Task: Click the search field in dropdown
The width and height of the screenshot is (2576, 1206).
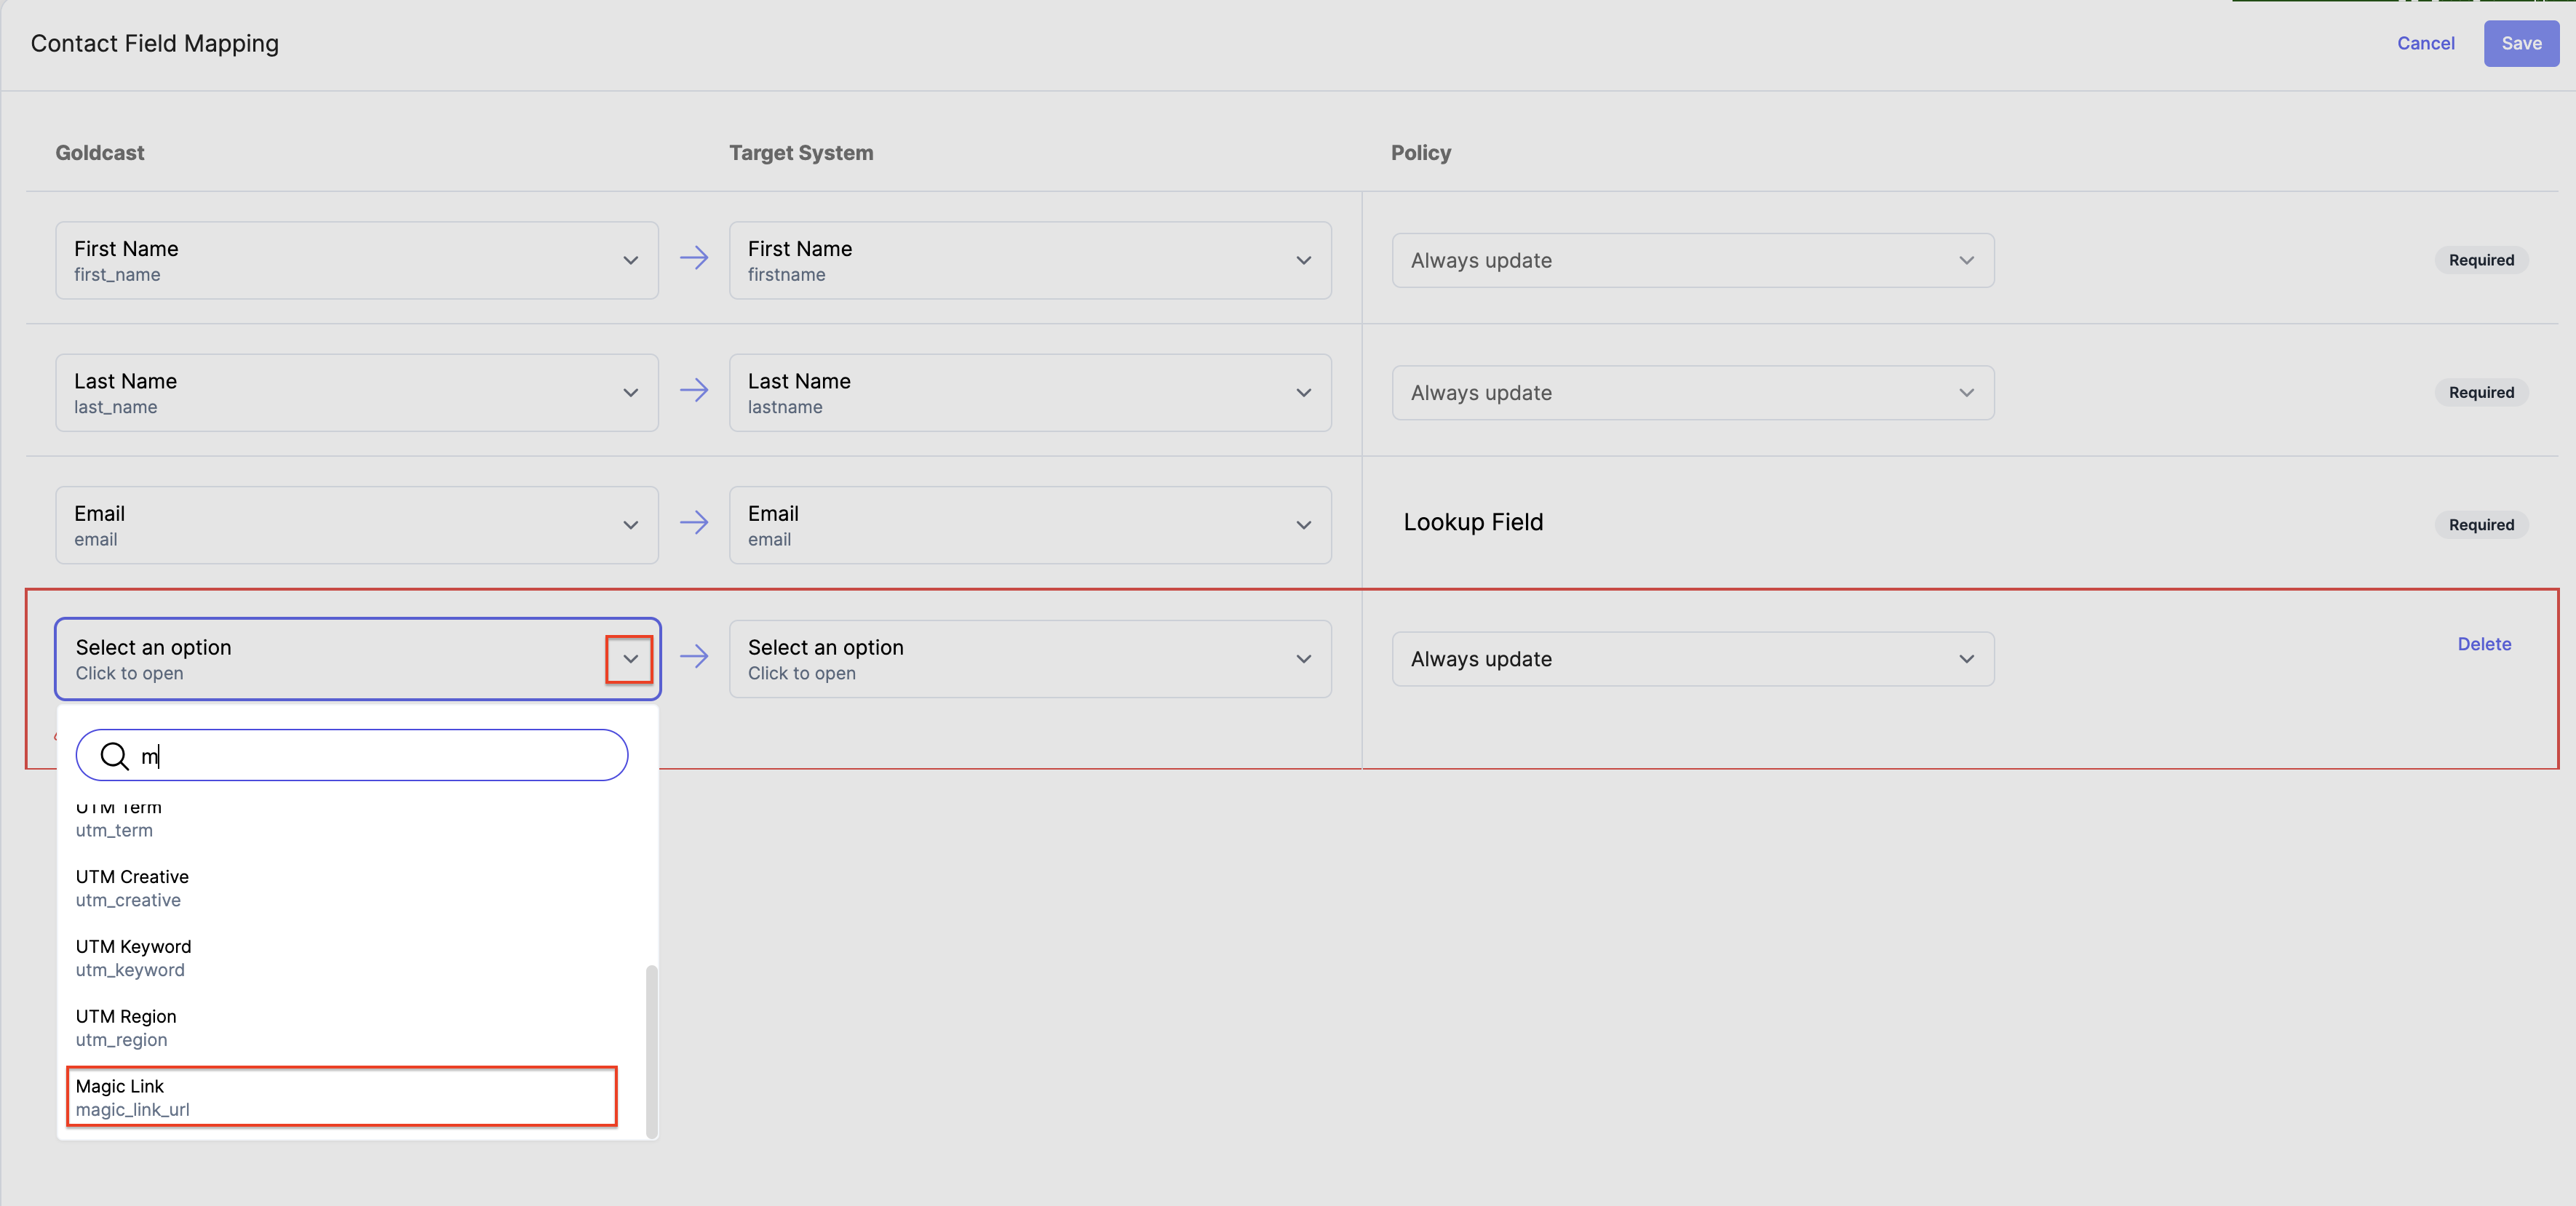Action: click(x=352, y=755)
